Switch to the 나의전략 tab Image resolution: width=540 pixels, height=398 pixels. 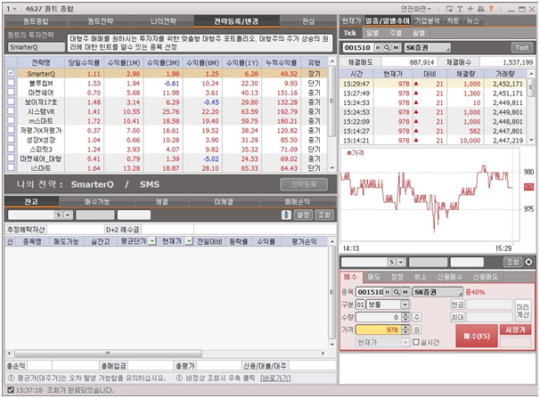coord(163,21)
